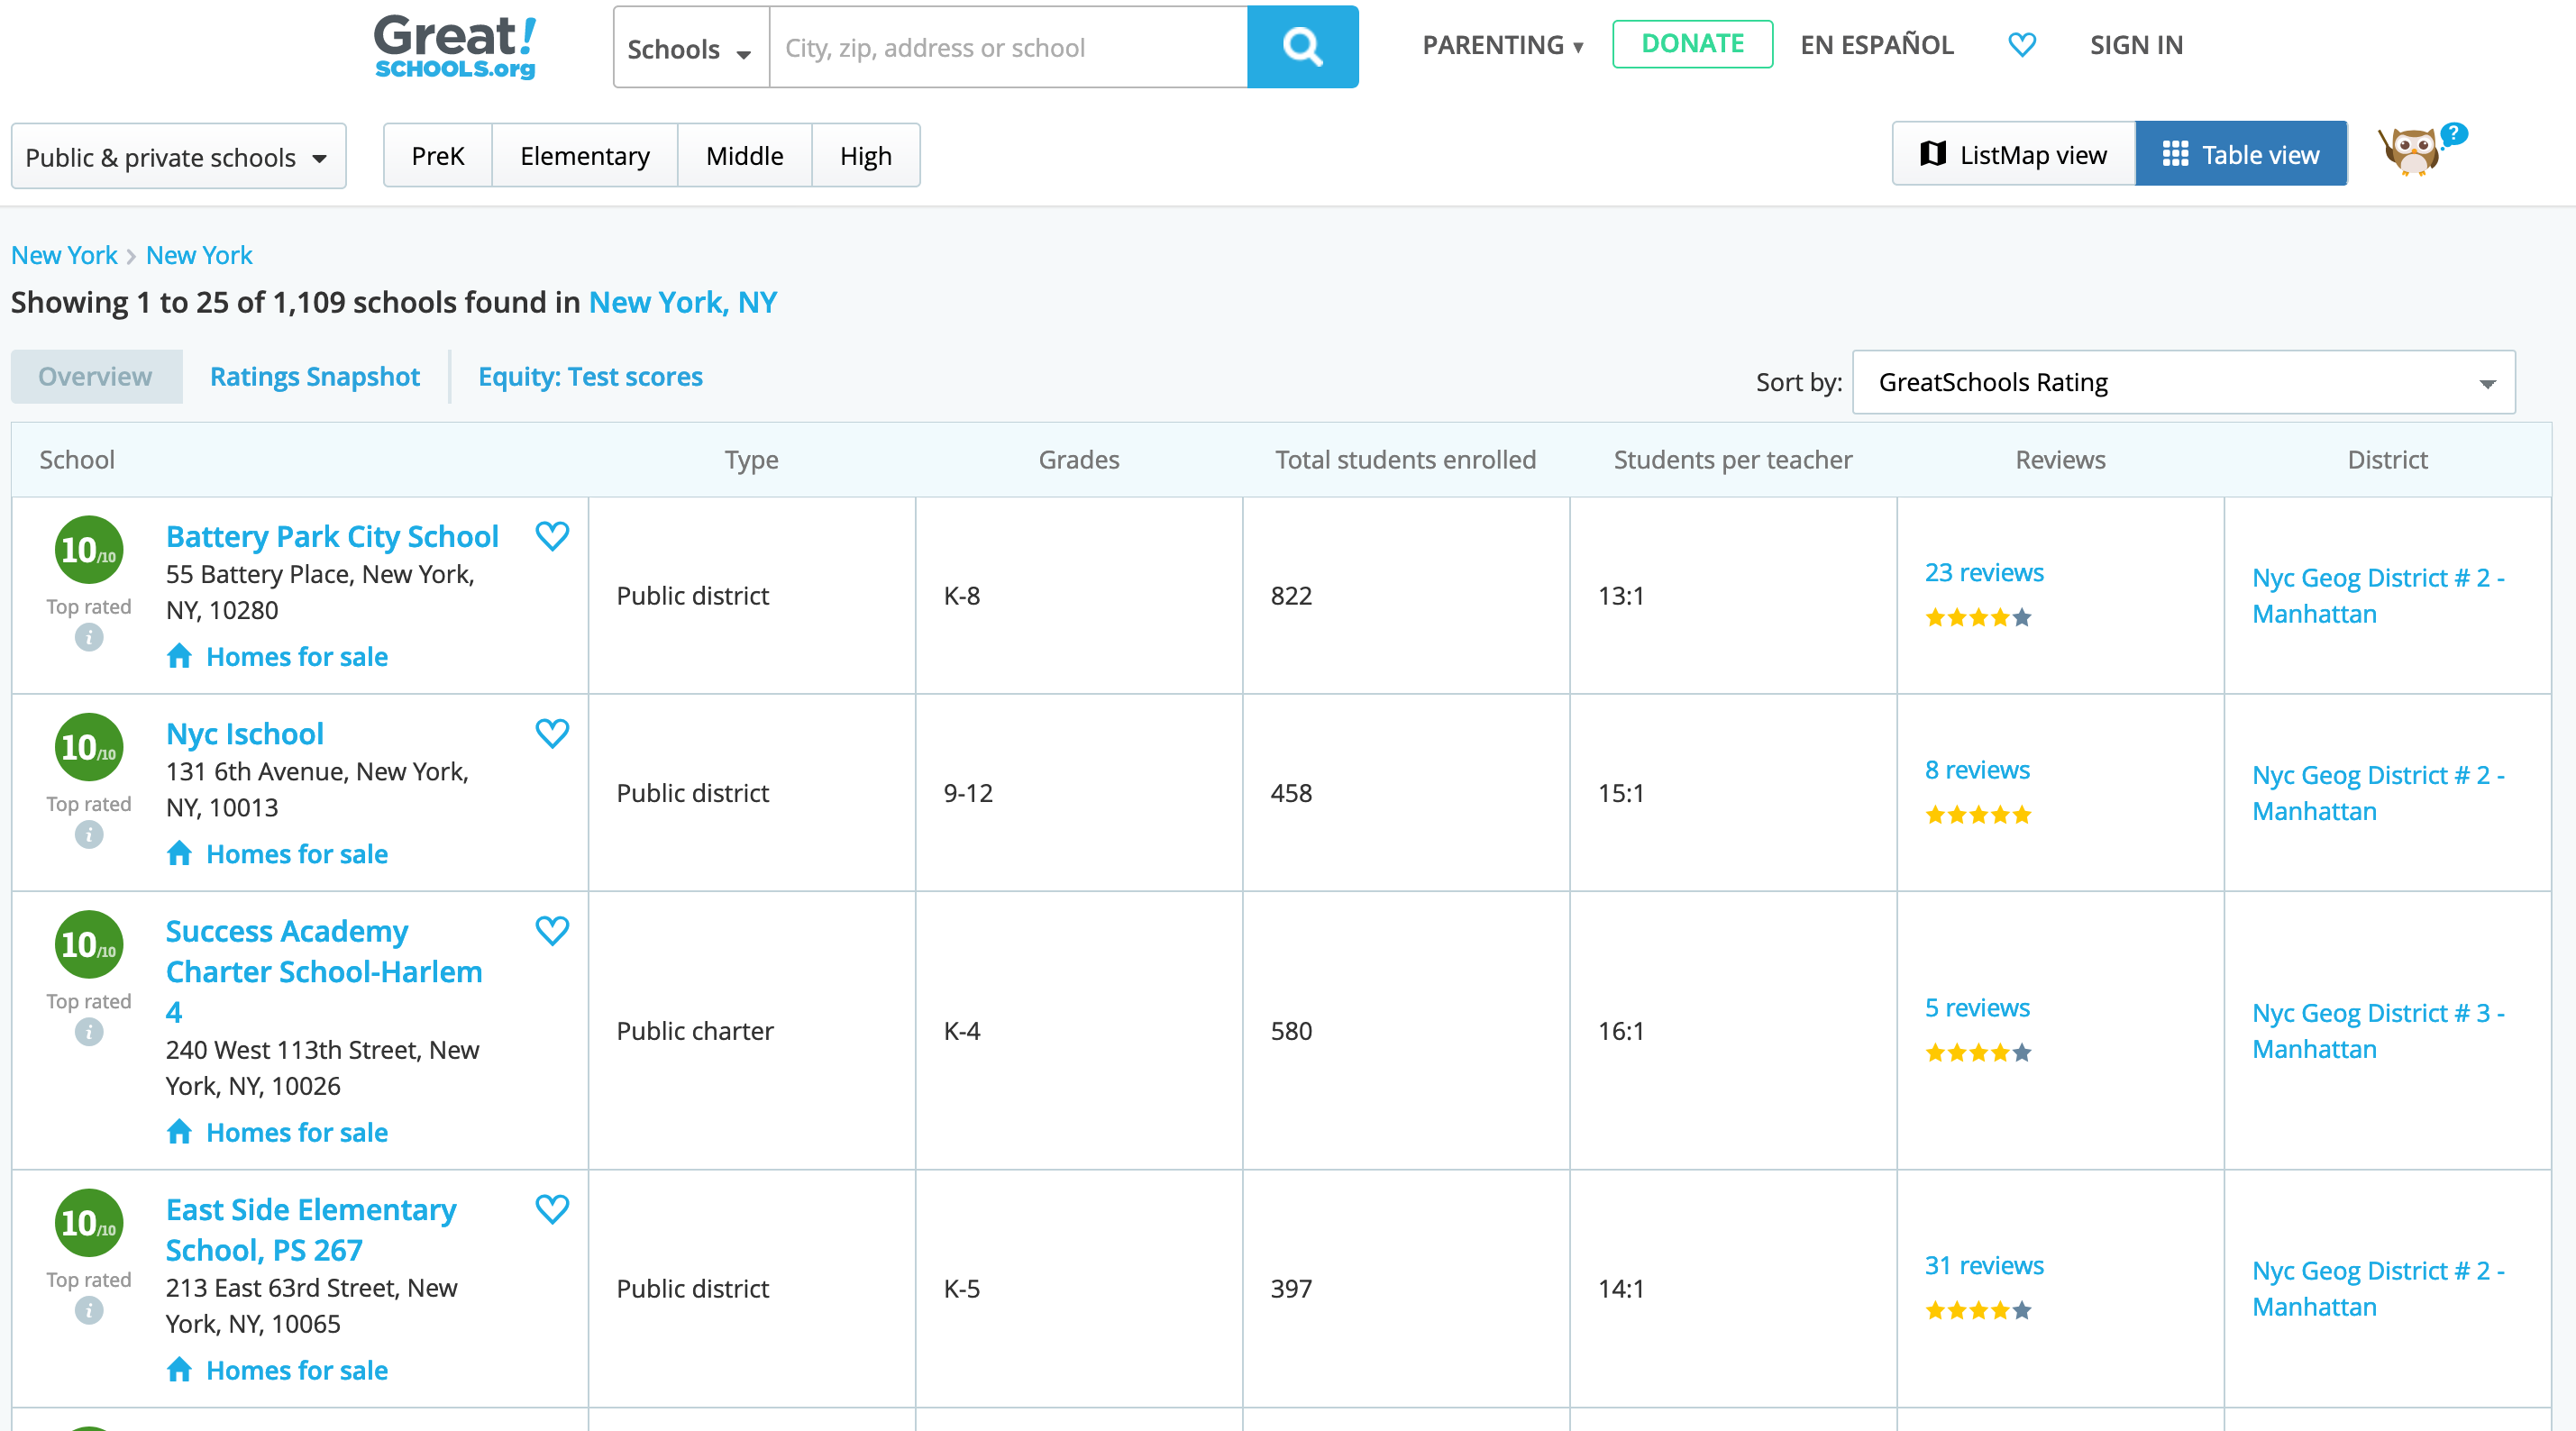The image size is (2576, 1431).
Task: Click info icon under Battery Park rating
Action: (x=89, y=637)
